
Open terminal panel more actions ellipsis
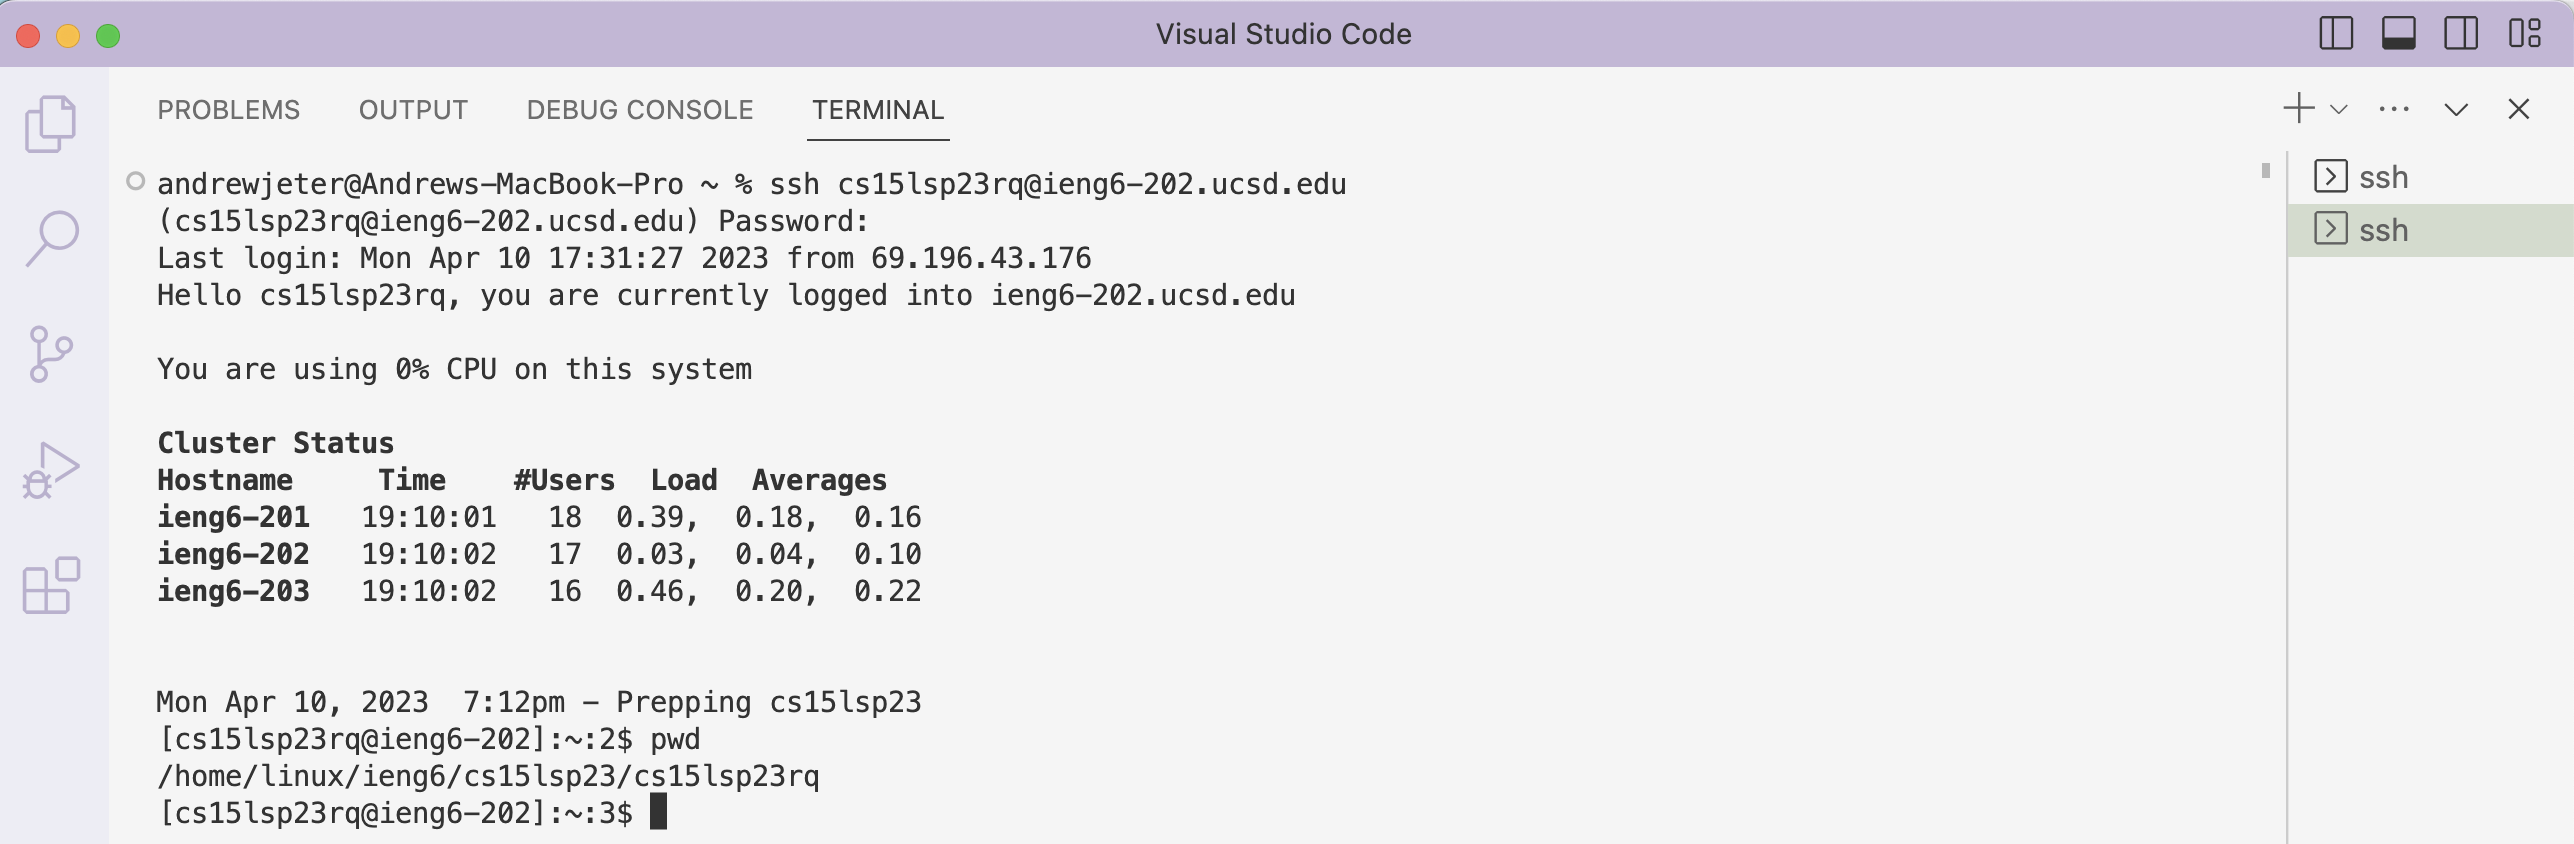2394,109
